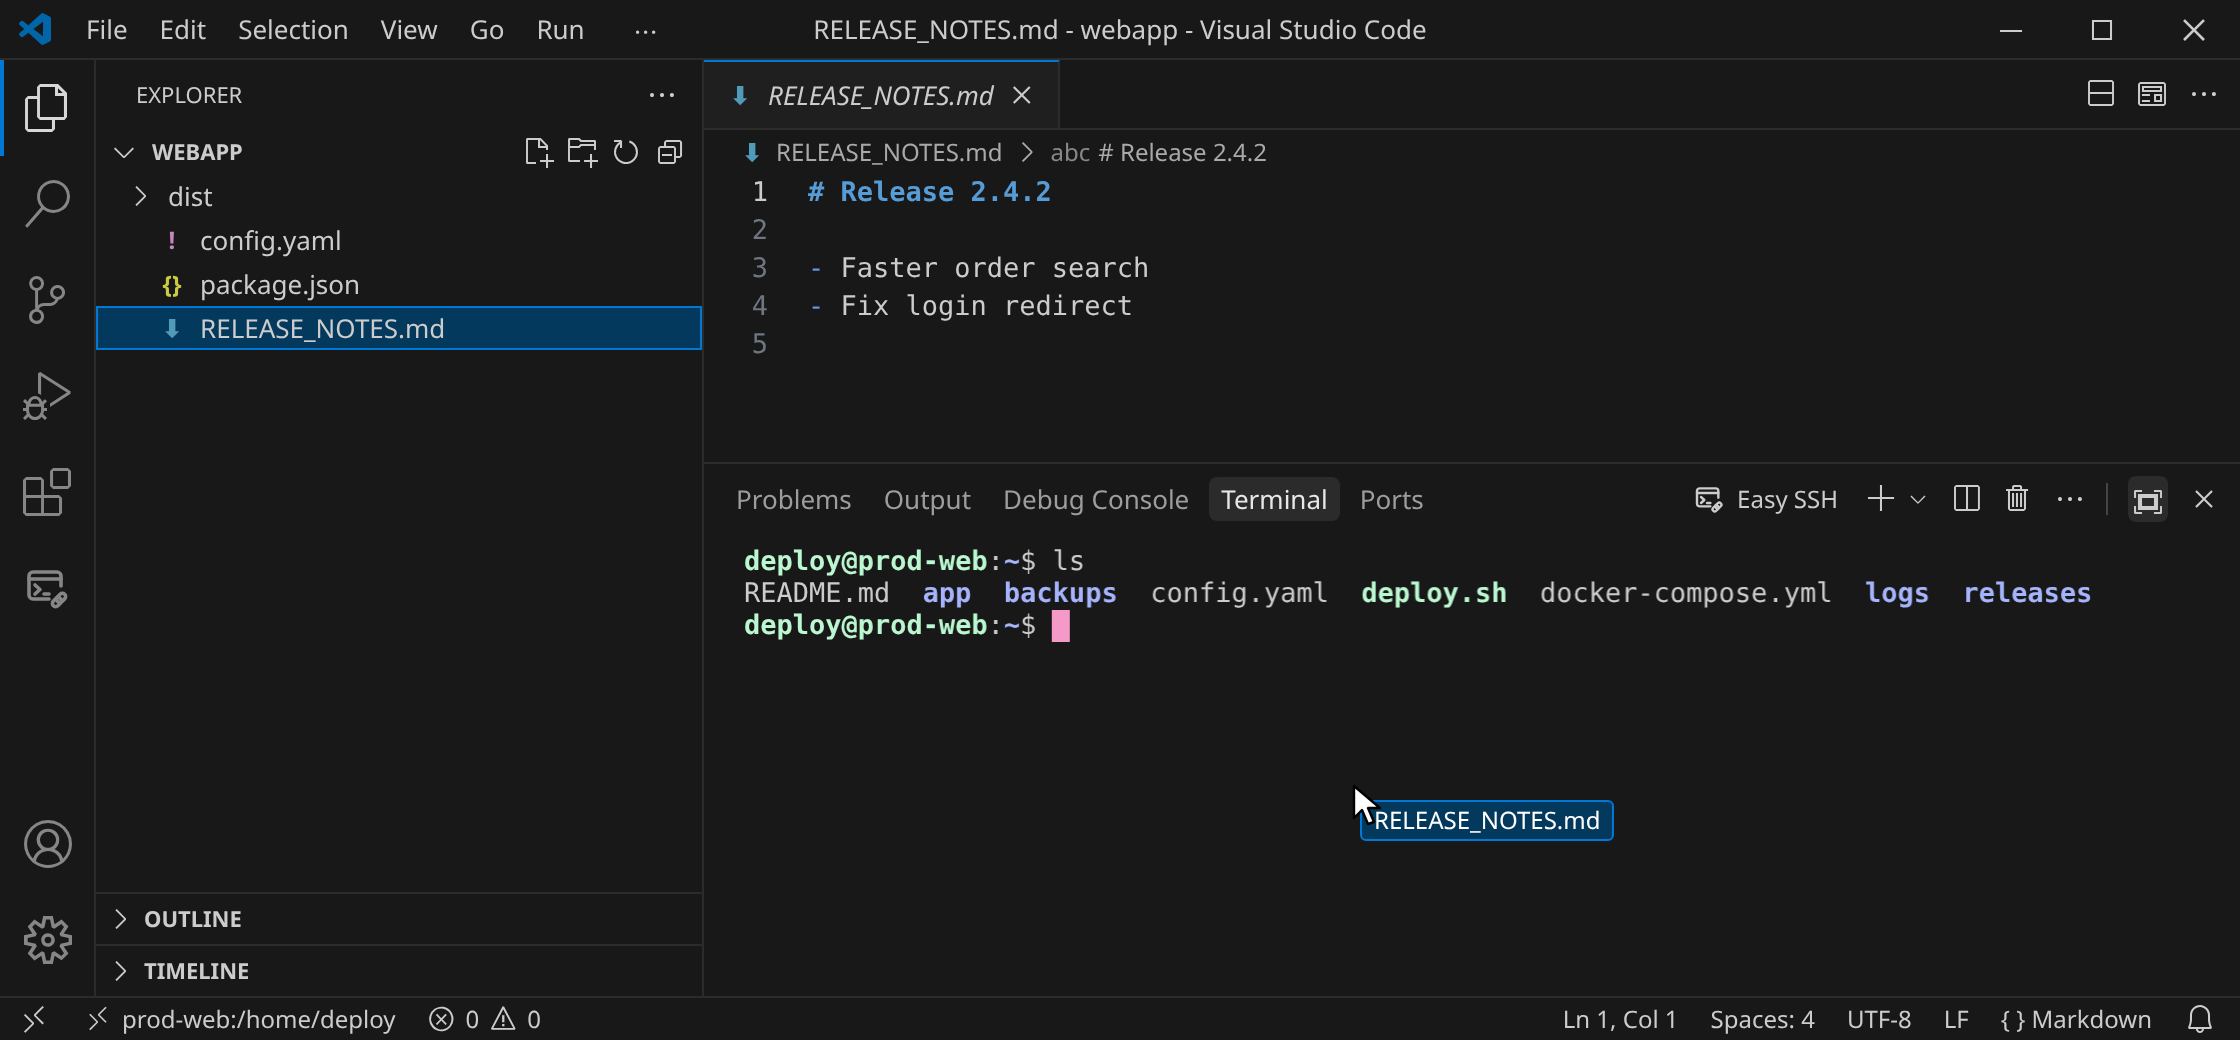Image resolution: width=2240 pixels, height=1040 pixels.
Task: Collapse the WEBAPP folder section
Action: pyautogui.click(x=124, y=152)
